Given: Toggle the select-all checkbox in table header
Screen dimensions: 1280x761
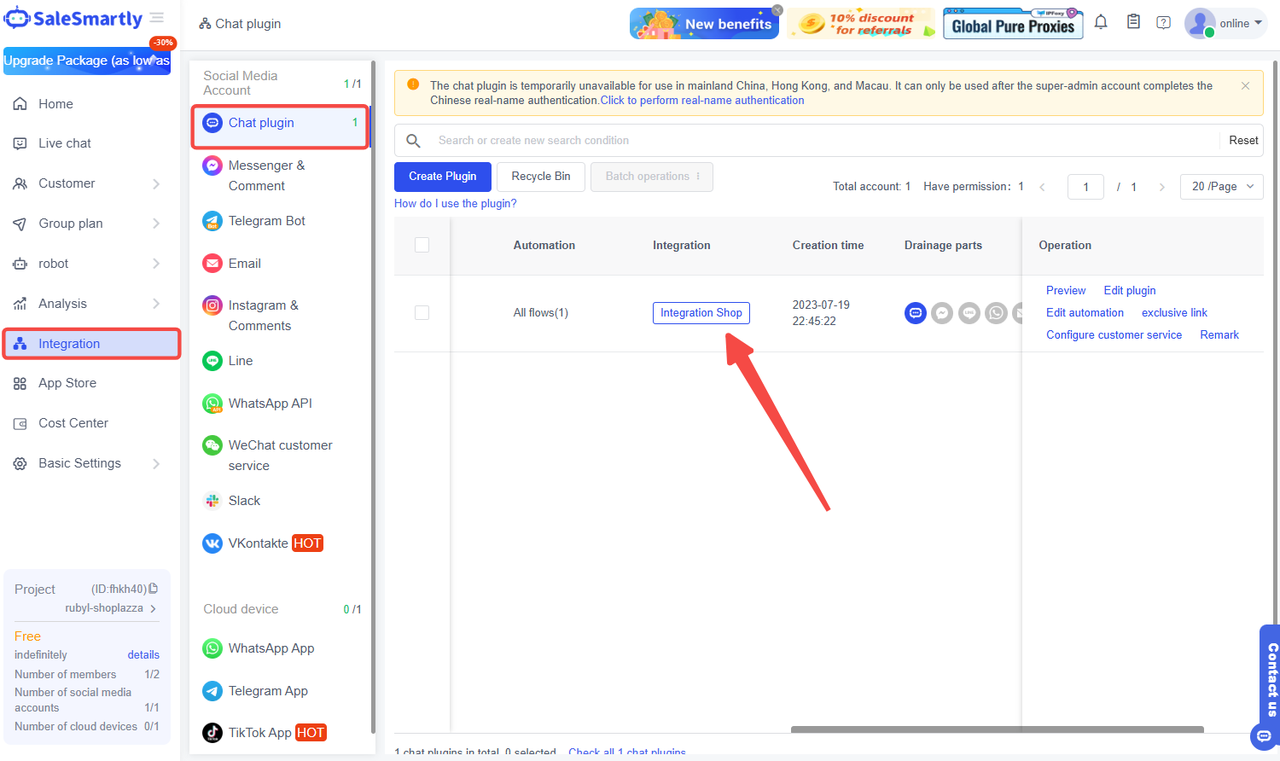Looking at the screenshot, I should [422, 245].
